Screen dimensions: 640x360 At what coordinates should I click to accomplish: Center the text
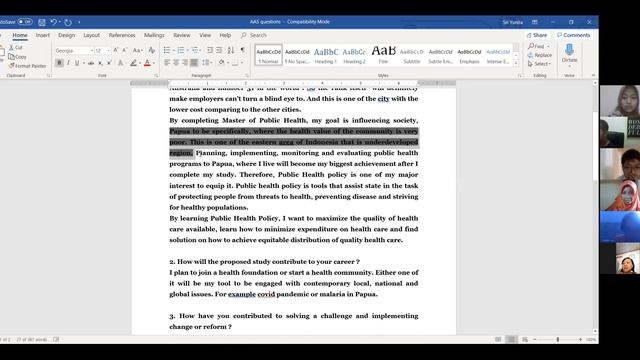[176, 63]
